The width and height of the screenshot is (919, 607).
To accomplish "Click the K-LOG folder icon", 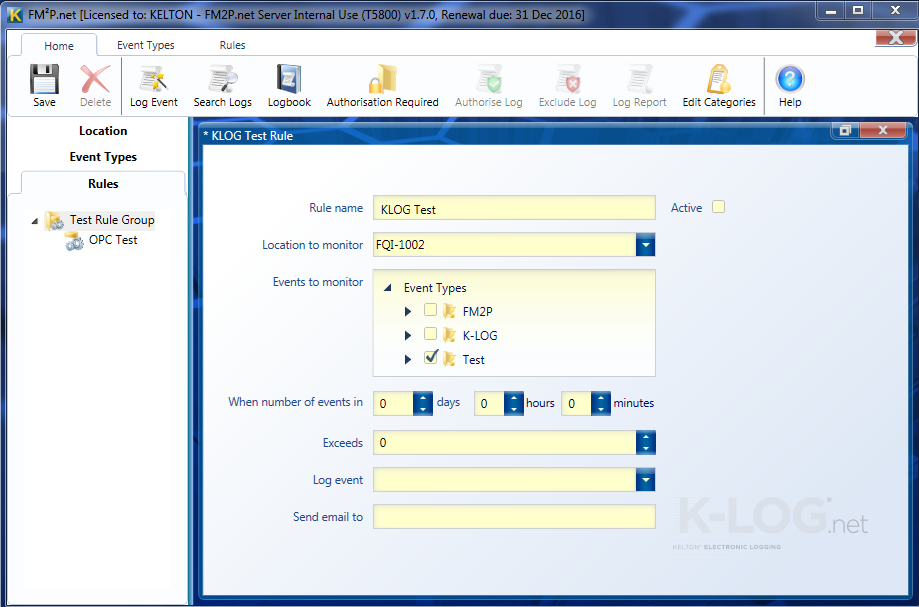I will pos(450,335).
